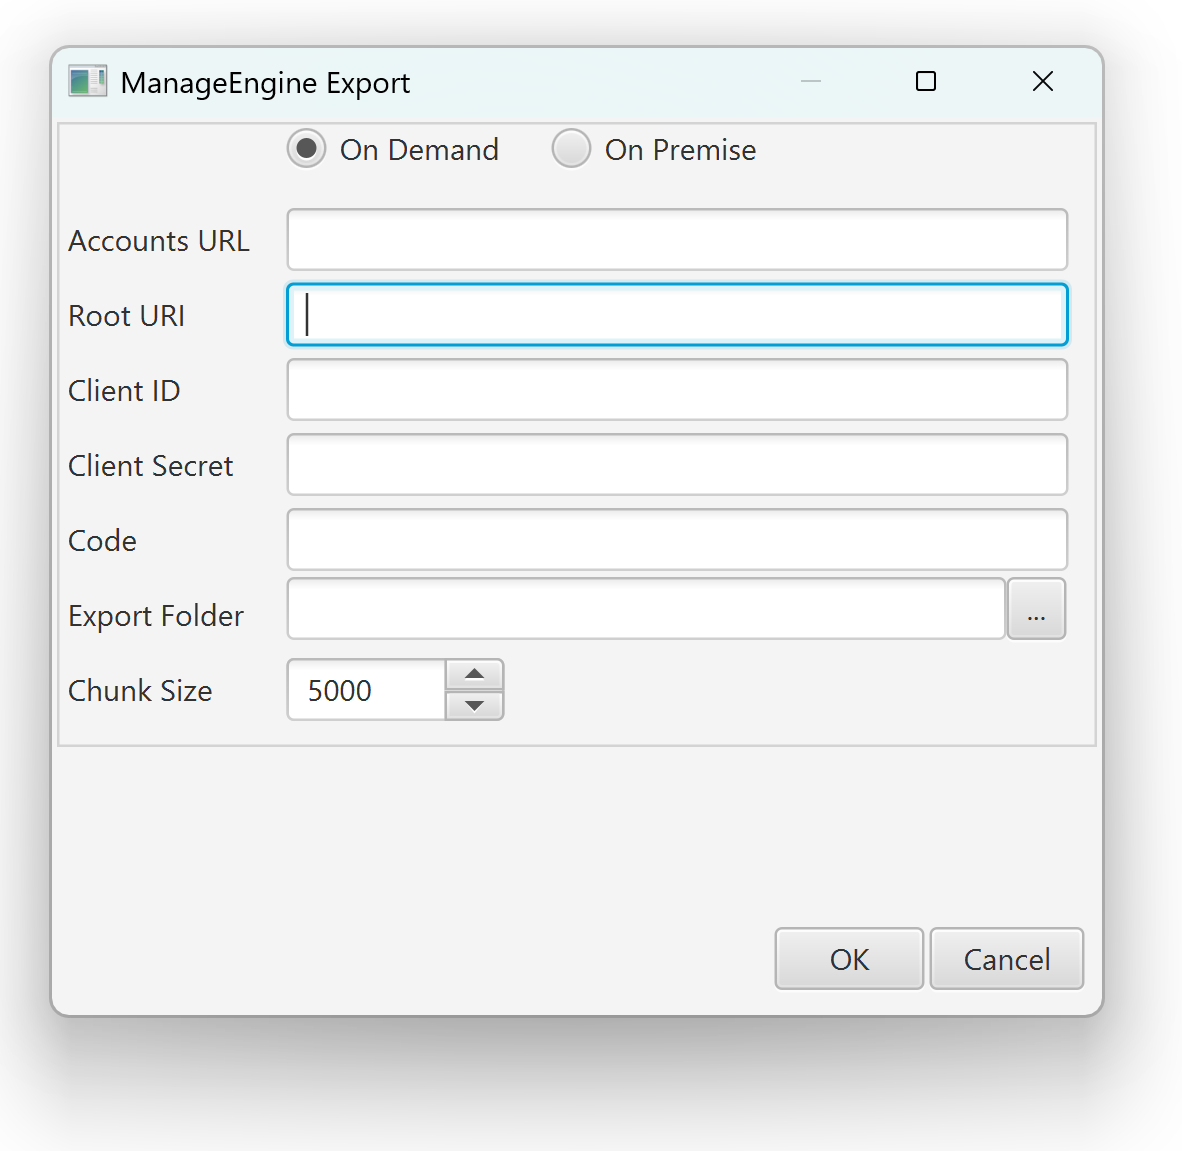The height and width of the screenshot is (1151, 1182).
Task: Click the Client Secret input field
Action: click(677, 464)
